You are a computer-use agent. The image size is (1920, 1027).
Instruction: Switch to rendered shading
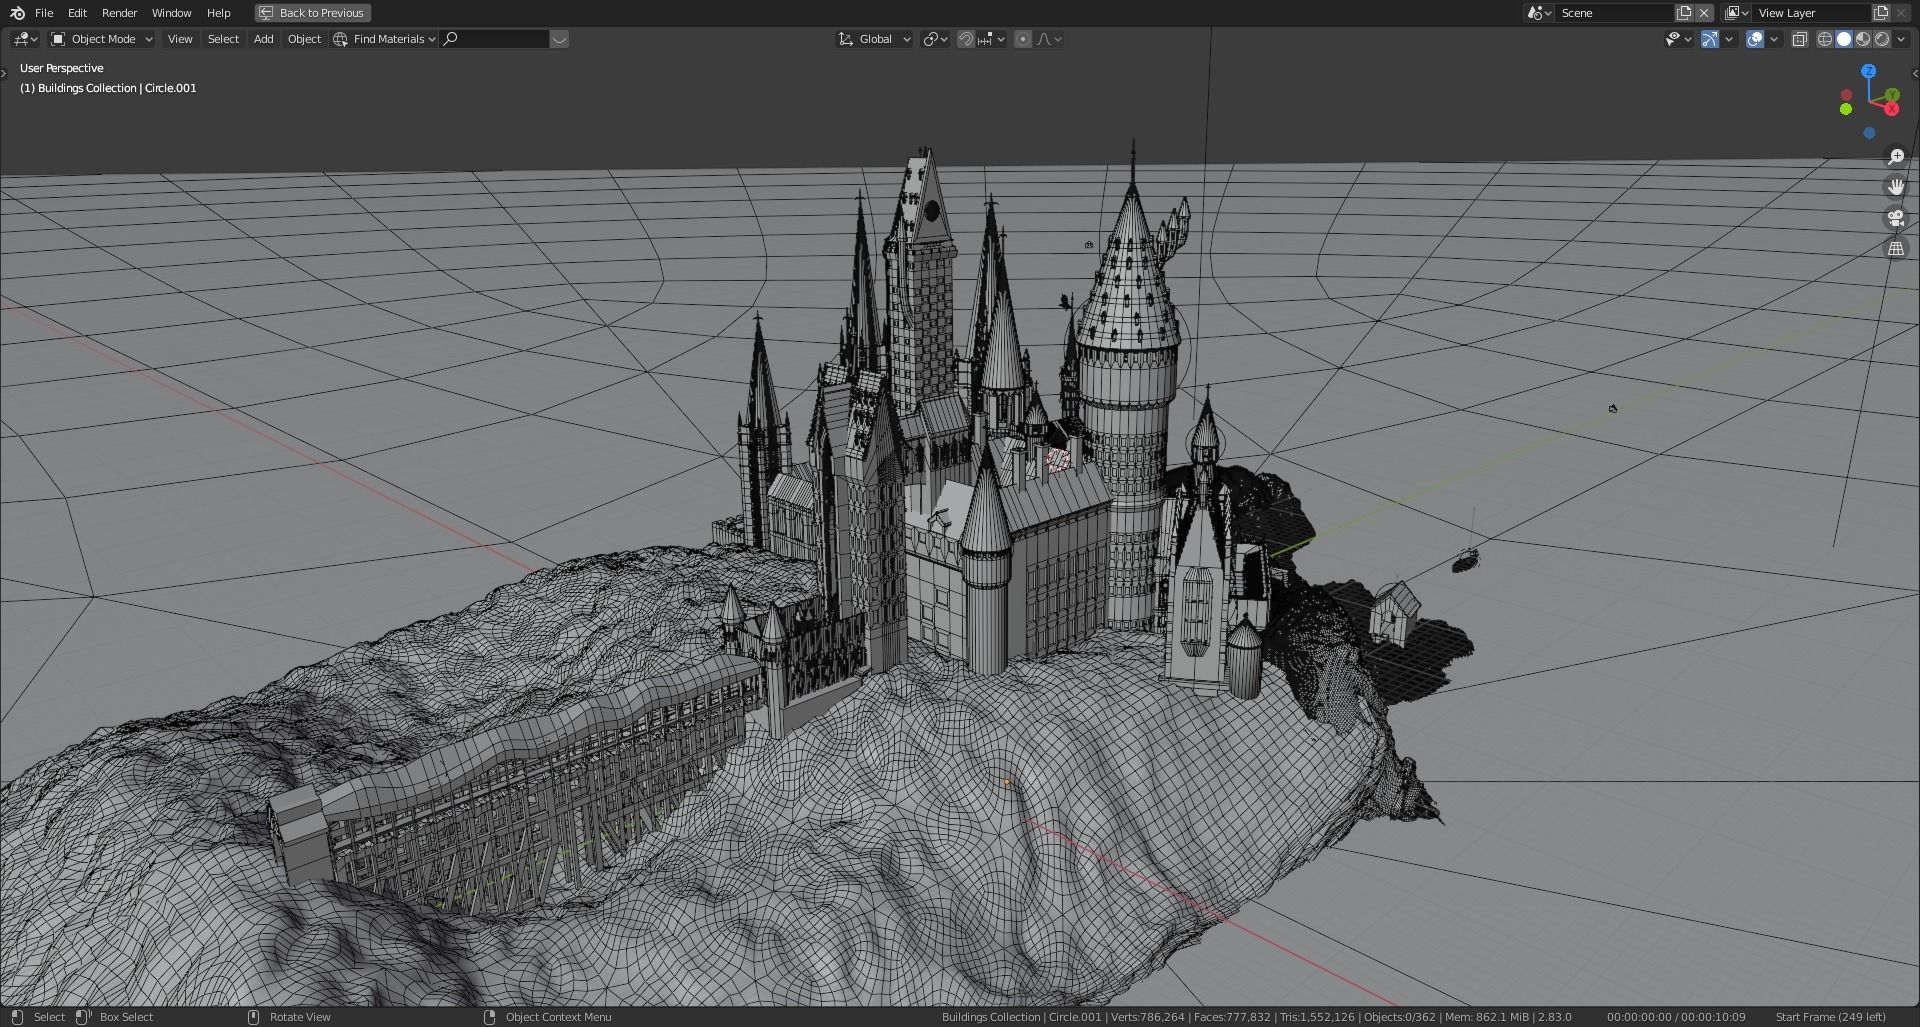point(1882,39)
